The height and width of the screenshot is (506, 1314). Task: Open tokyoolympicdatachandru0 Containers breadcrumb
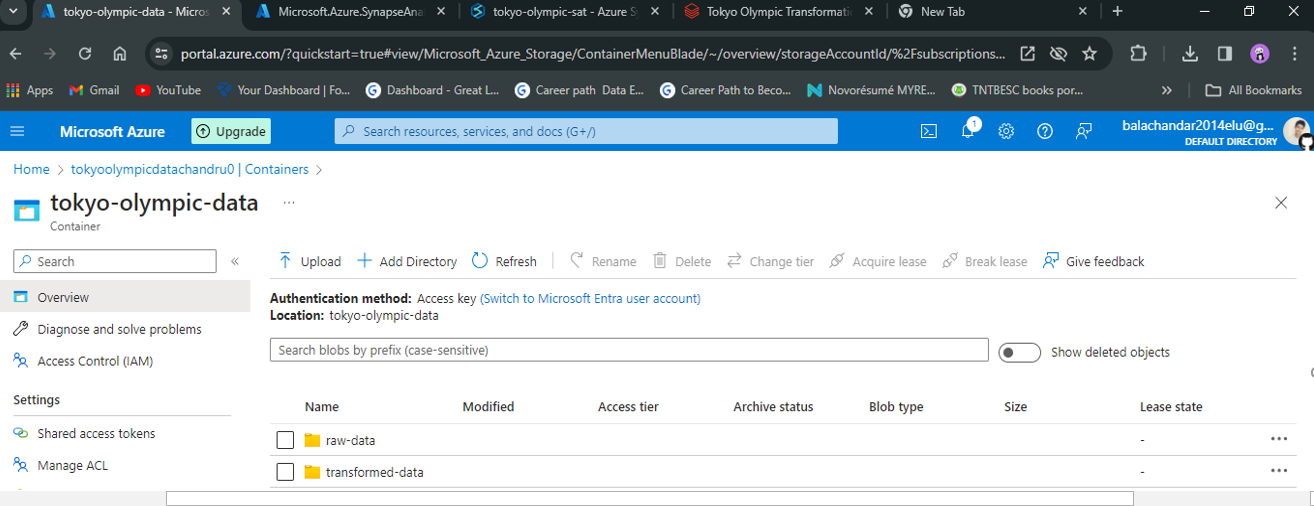click(x=190, y=169)
